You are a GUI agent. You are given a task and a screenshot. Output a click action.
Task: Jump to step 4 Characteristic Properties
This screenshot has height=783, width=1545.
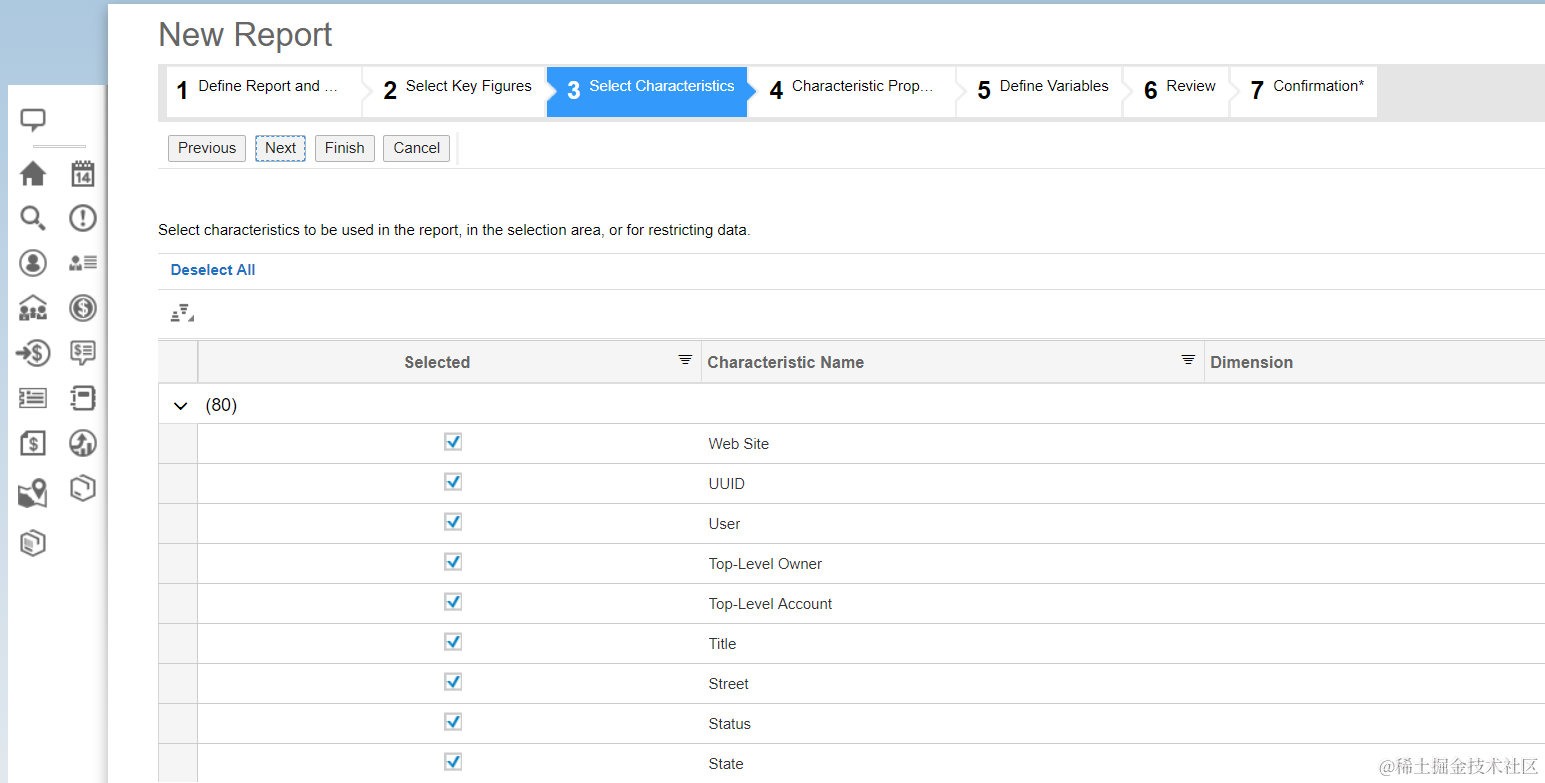tap(852, 91)
